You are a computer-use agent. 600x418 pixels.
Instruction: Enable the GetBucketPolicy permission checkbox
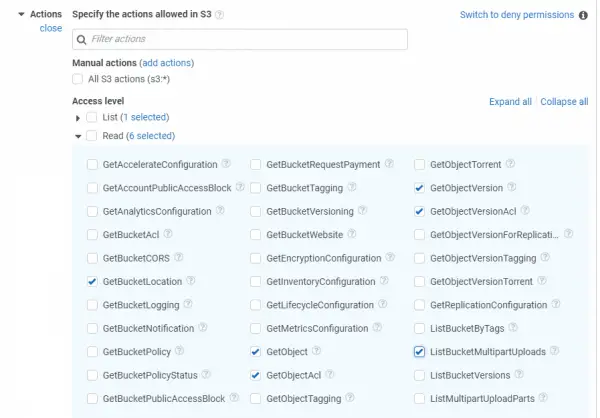click(x=92, y=352)
